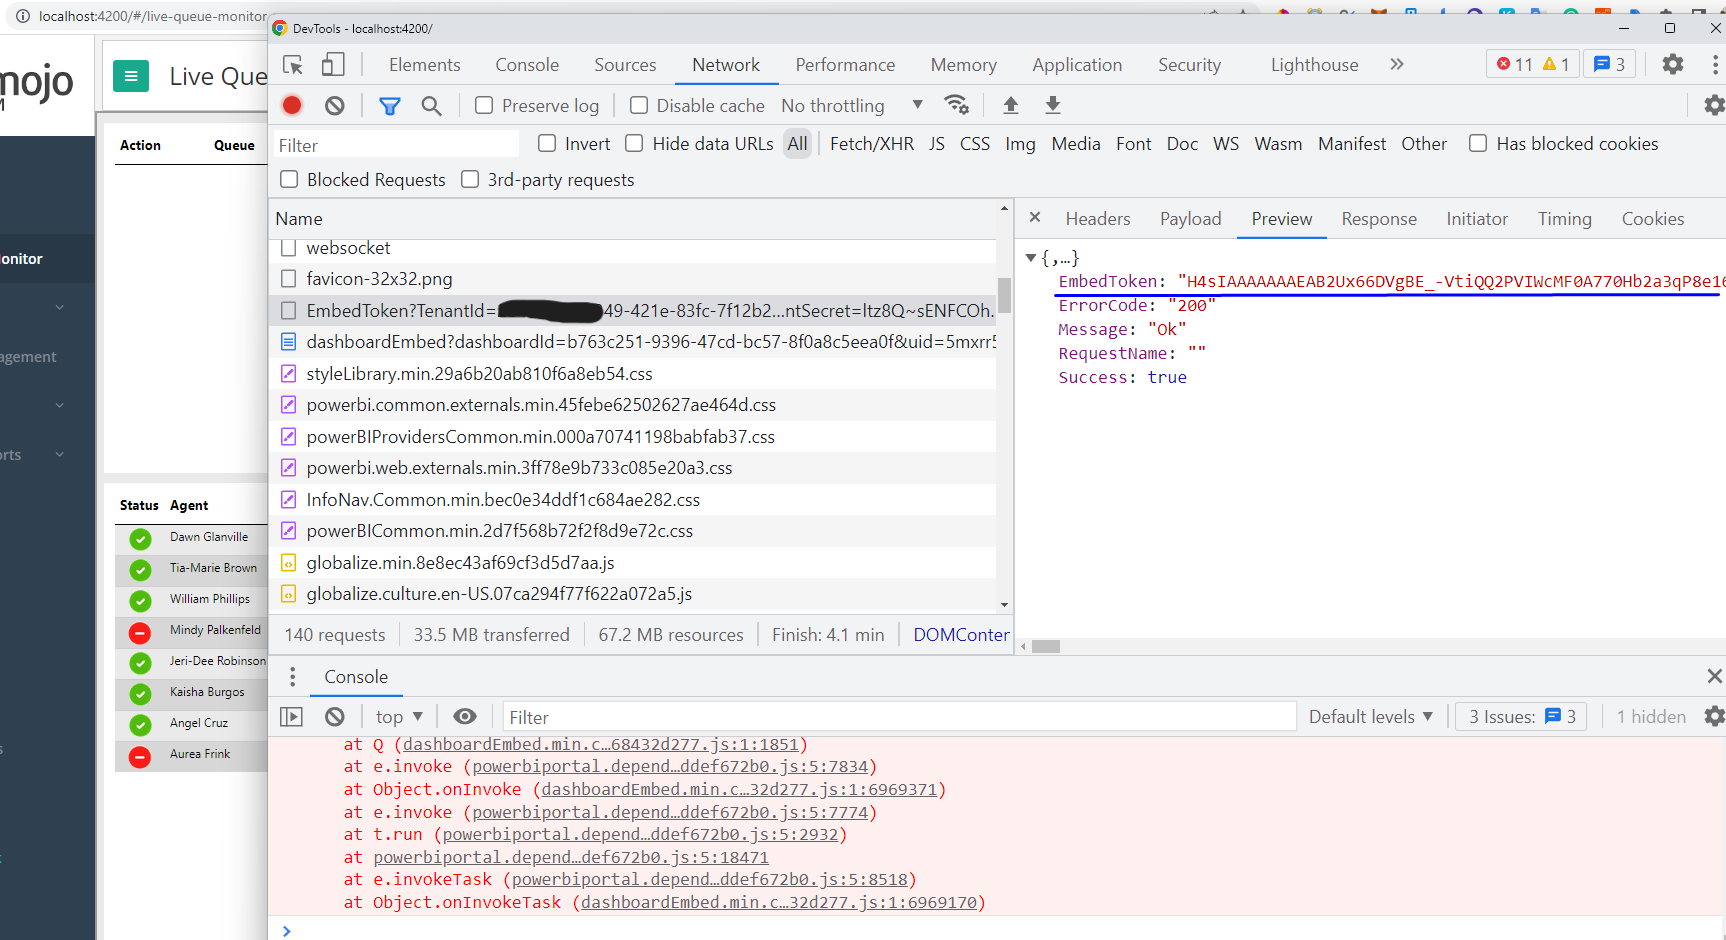The image size is (1726, 940).
Task: Create a live expression in Console
Action: tap(465, 716)
